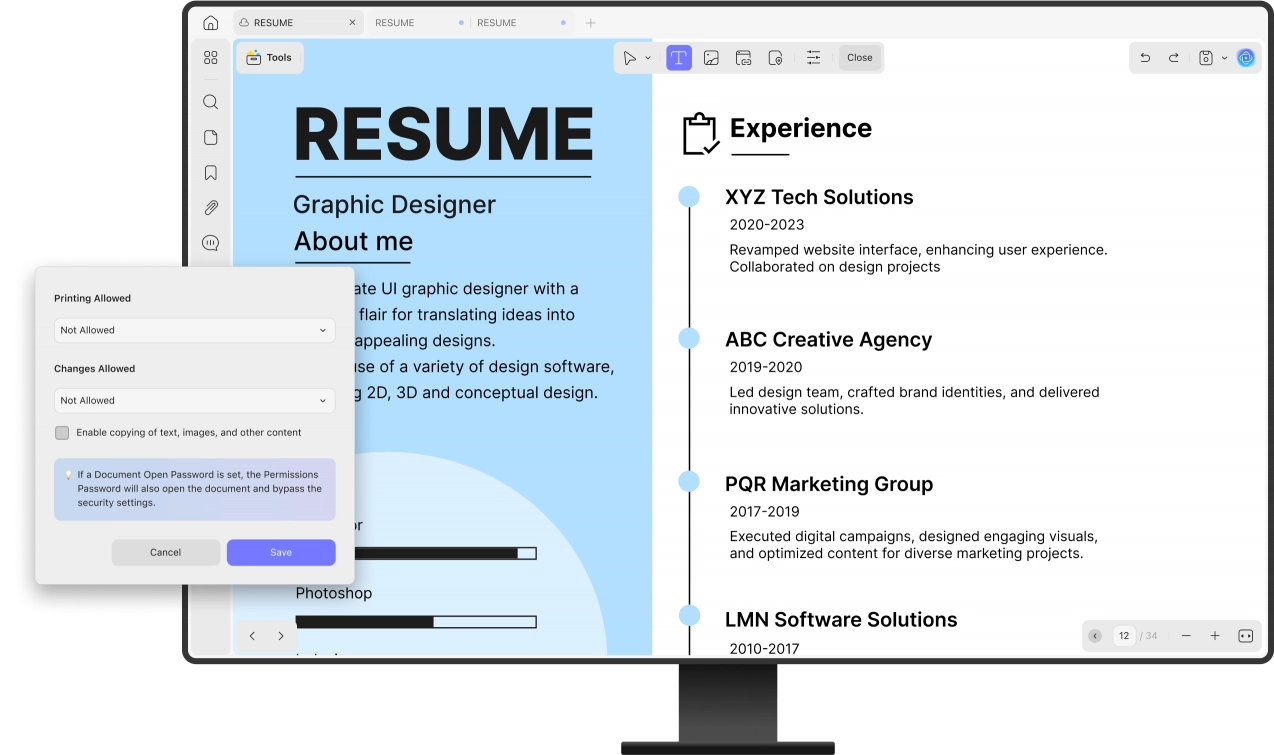Click the About me heading
The height and width of the screenshot is (755, 1274).
353,241
